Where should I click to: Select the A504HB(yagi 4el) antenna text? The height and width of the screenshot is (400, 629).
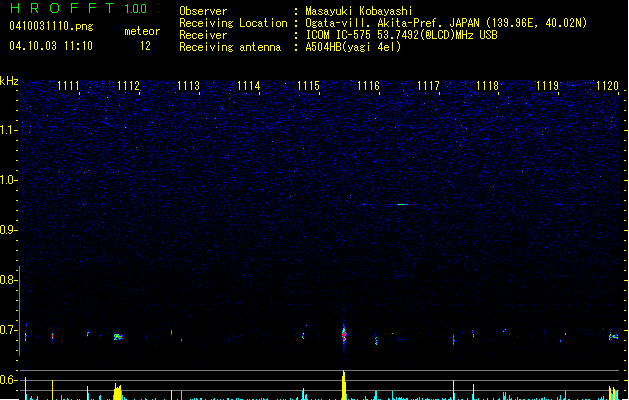tap(353, 47)
